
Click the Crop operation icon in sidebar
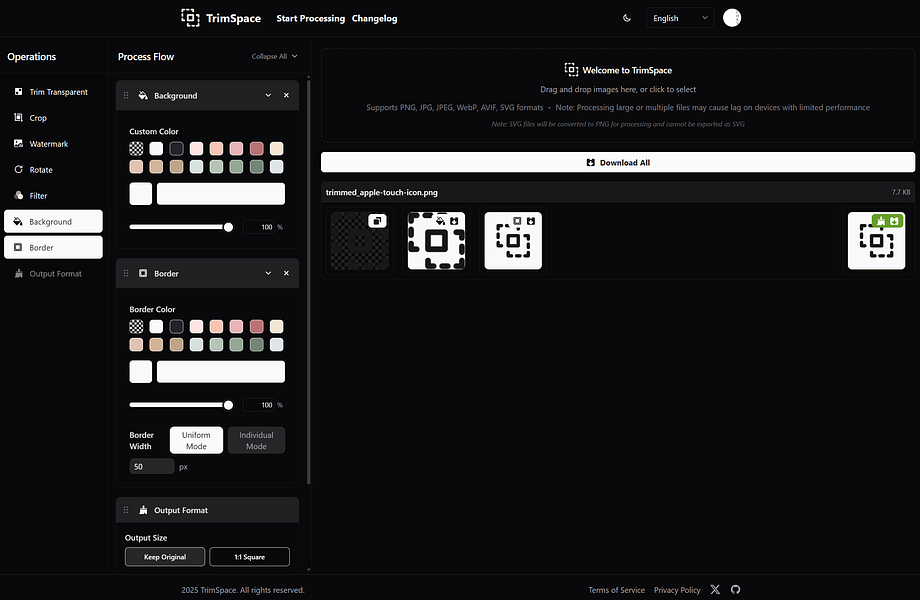click(x=18, y=117)
